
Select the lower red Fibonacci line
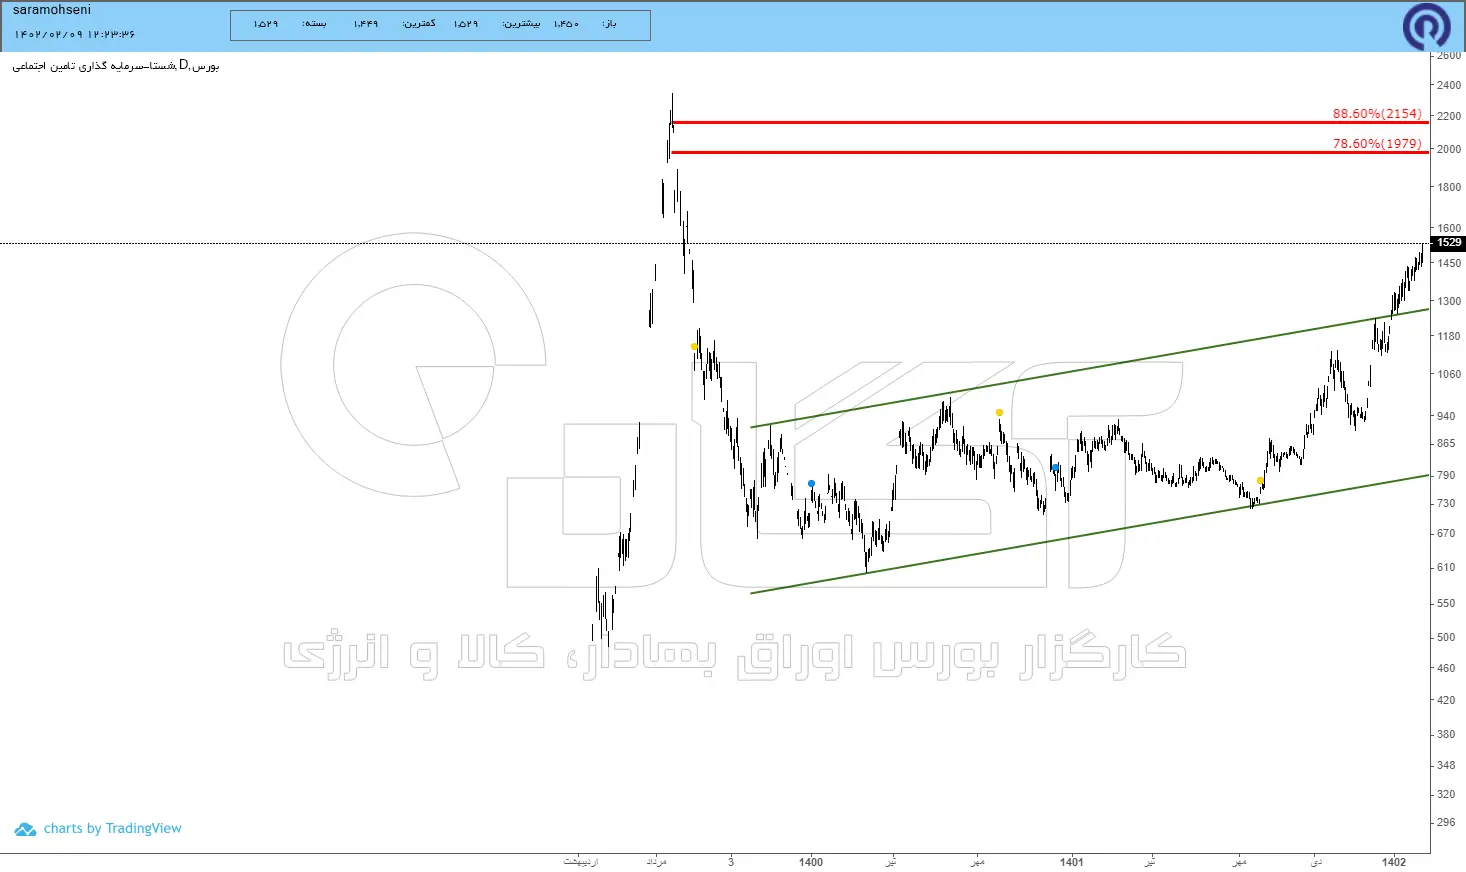point(1050,153)
